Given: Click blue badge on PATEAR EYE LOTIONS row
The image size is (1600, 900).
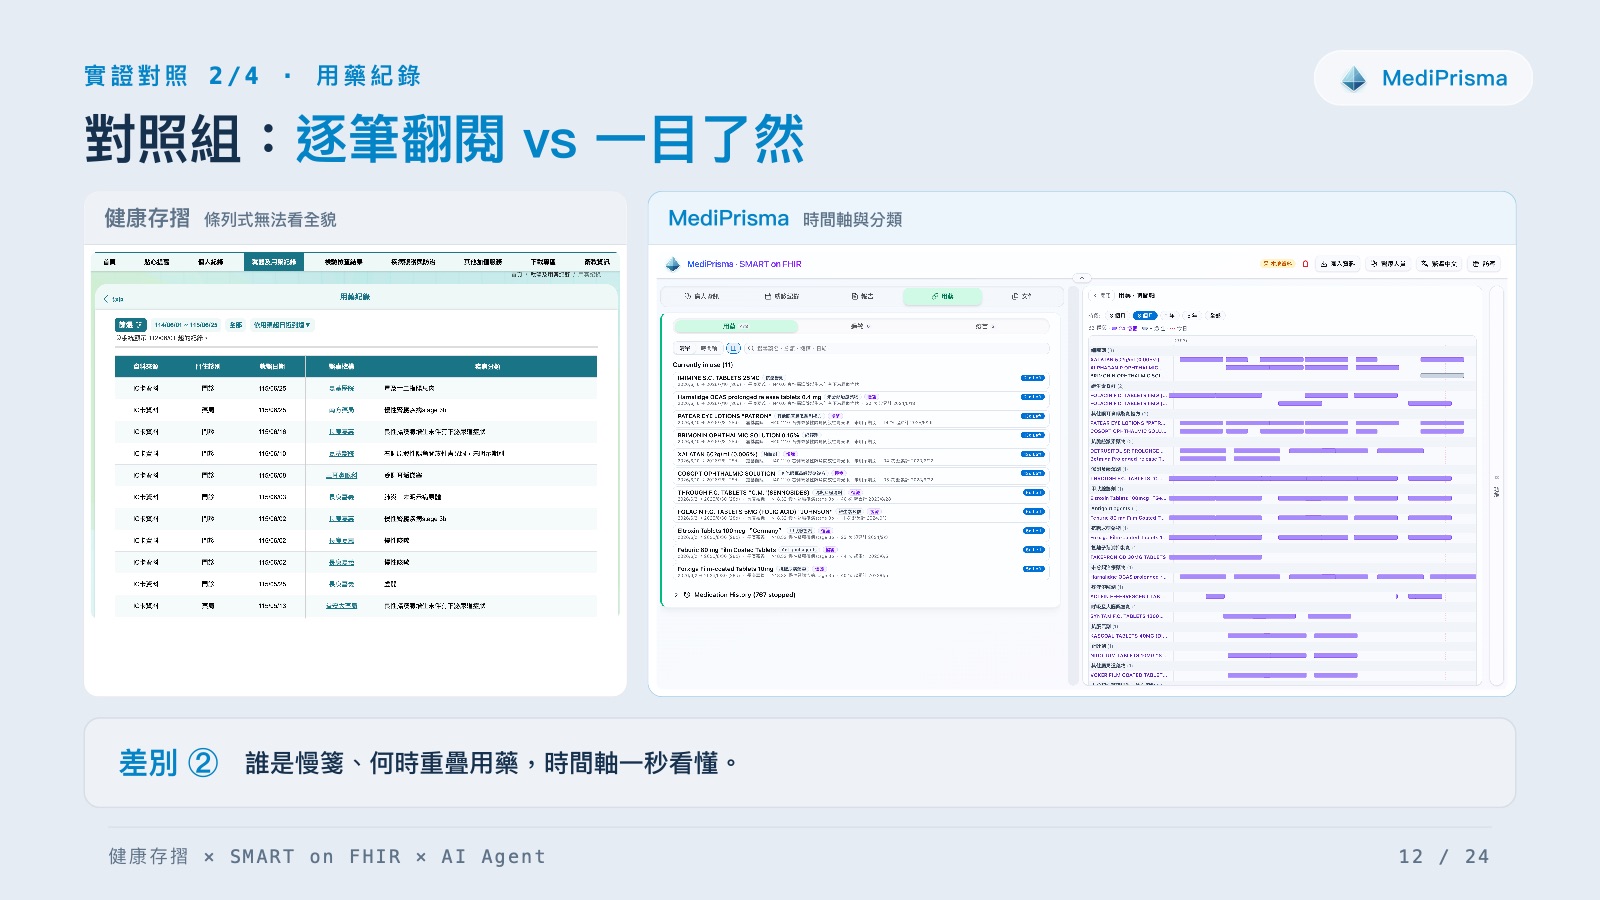Looking at the screenshot, I should [1033, 416].
